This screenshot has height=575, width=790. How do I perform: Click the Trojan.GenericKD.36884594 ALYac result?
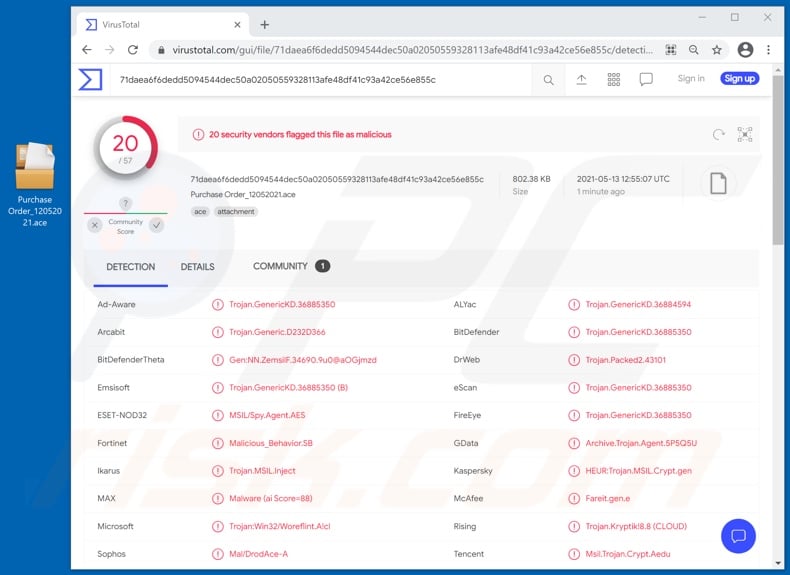[x=638, y=304]
